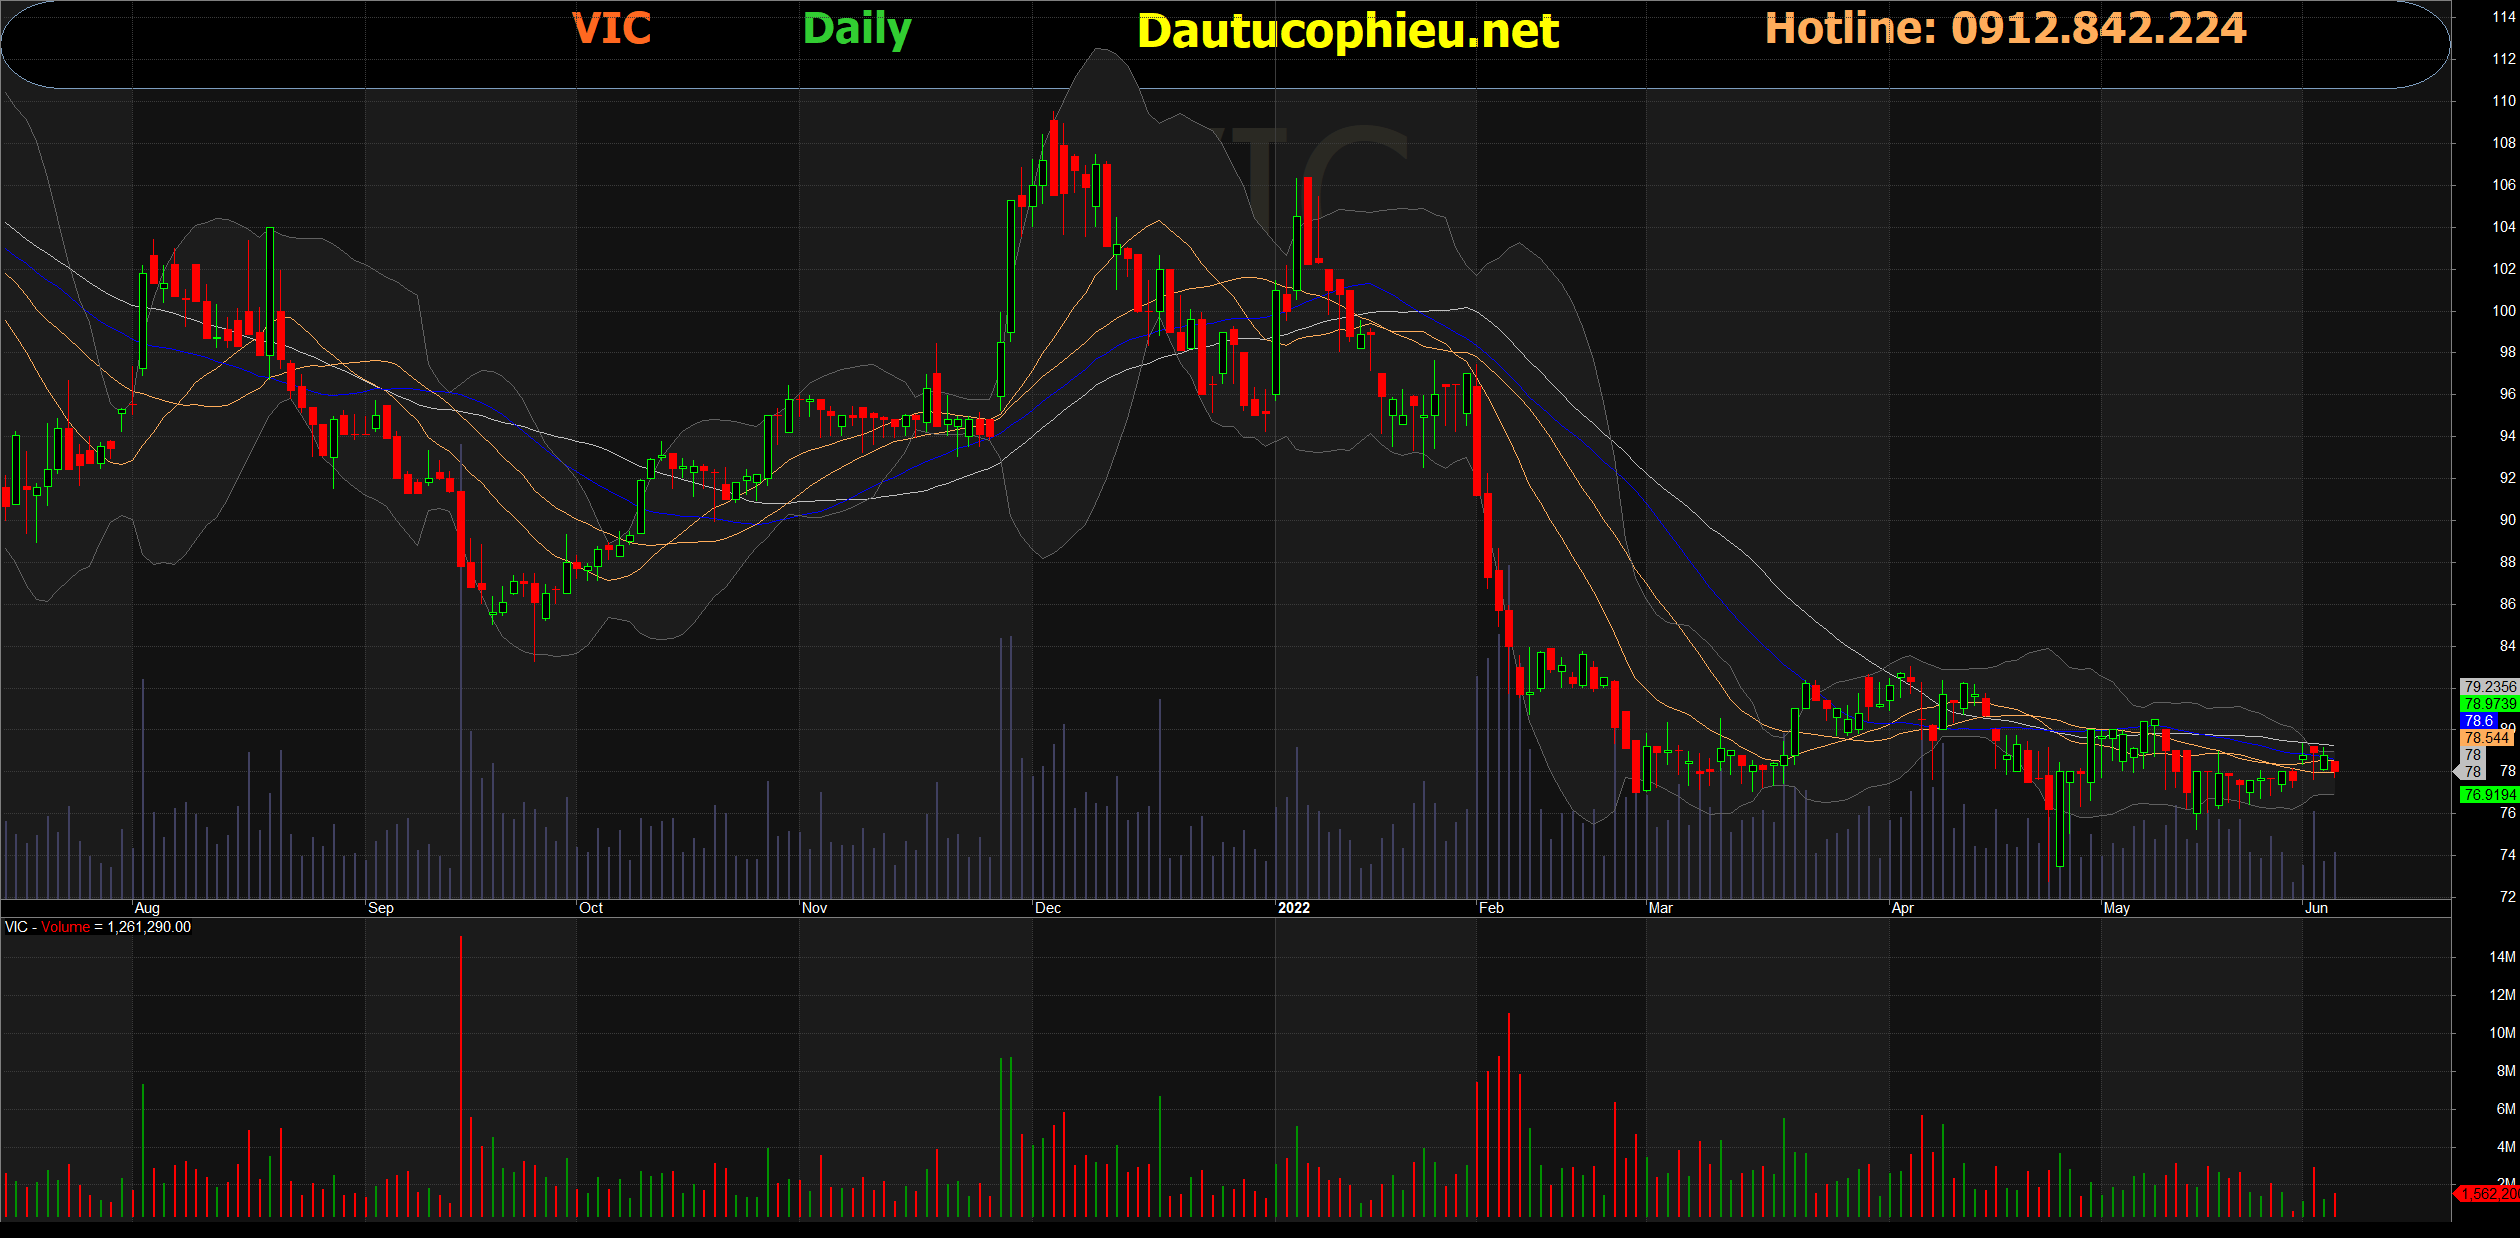This screenshot has height=1238, width=2520.
Task: Click the gray 79.2356 price tag
Action: [x=2488, y=687]
